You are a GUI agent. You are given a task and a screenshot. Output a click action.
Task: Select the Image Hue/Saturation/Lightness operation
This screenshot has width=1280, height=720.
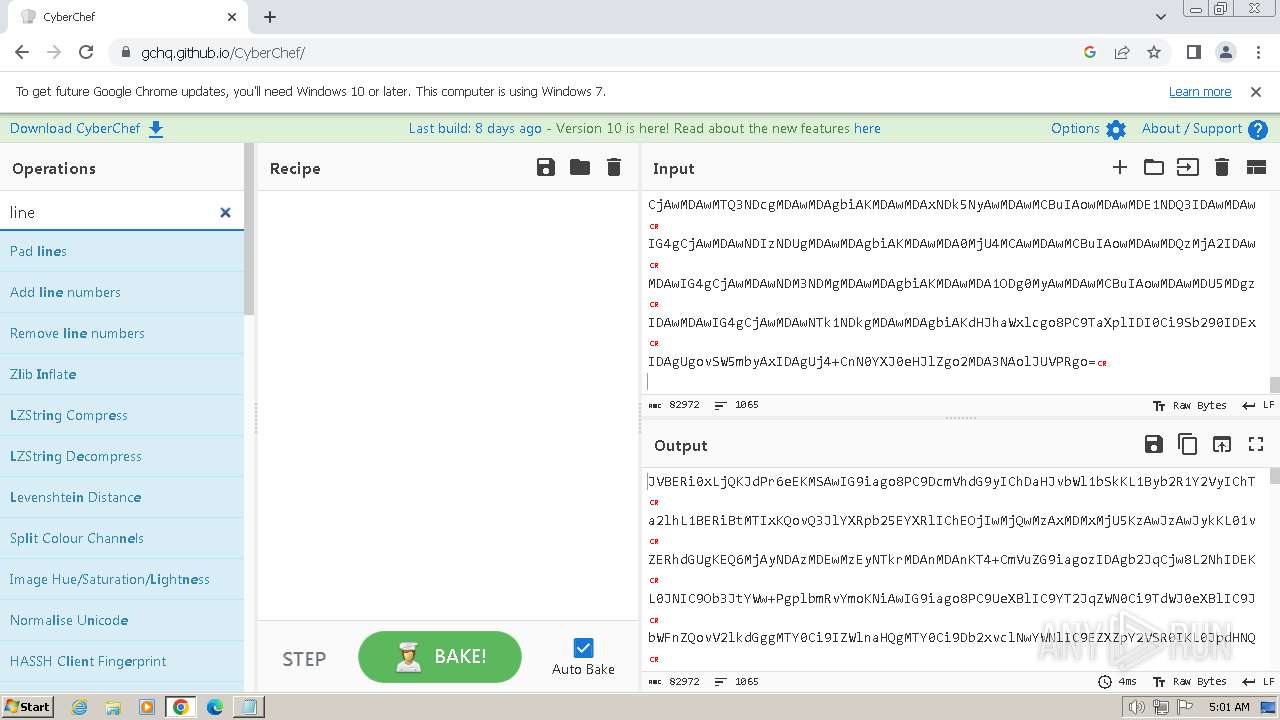(122, 579)
